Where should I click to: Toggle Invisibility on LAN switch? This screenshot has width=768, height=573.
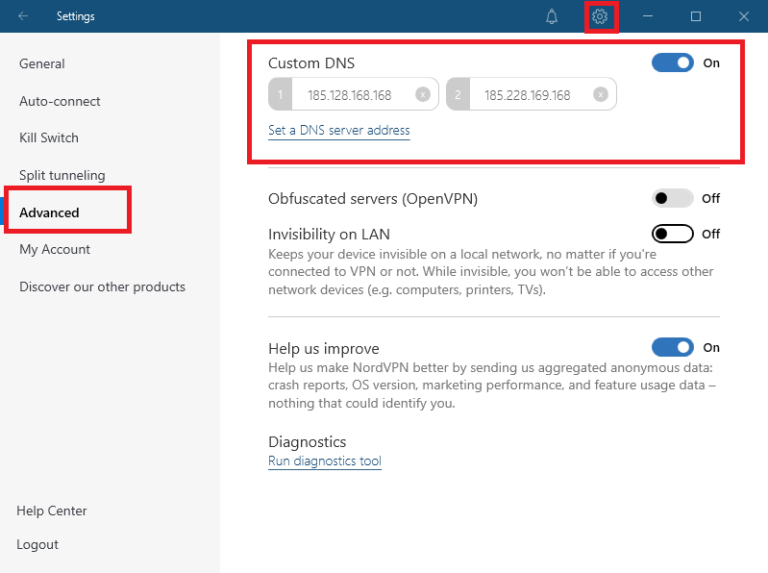point(672,234)
